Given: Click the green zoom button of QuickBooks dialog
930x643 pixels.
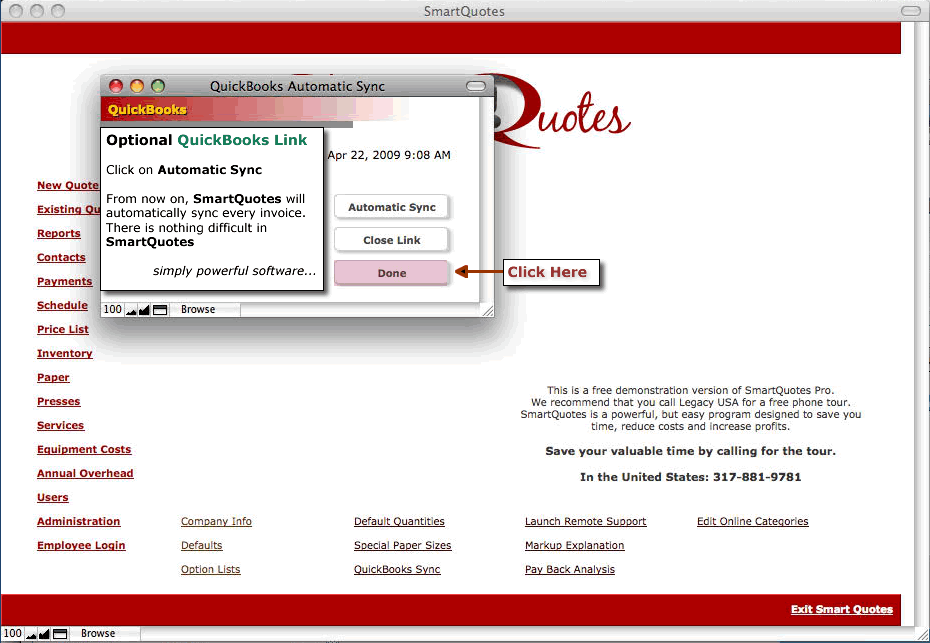Looking at the screenshot, I should [x=158, y=86].
